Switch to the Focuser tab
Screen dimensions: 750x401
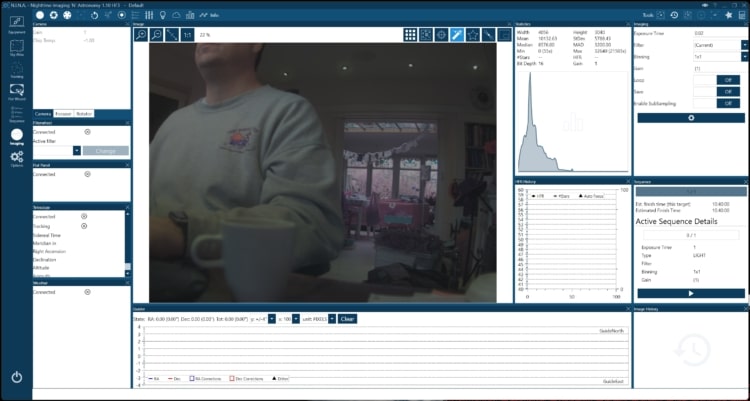coord(63,114)
